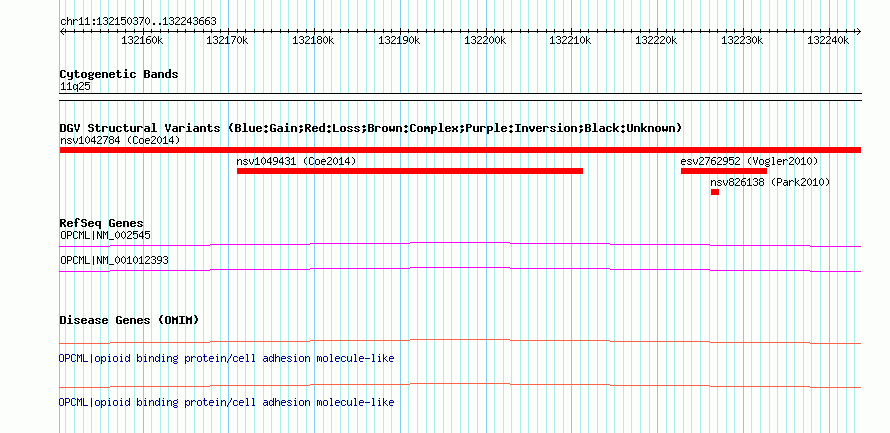Select the small nsv826138 red bar

click(x=715, y=192)
